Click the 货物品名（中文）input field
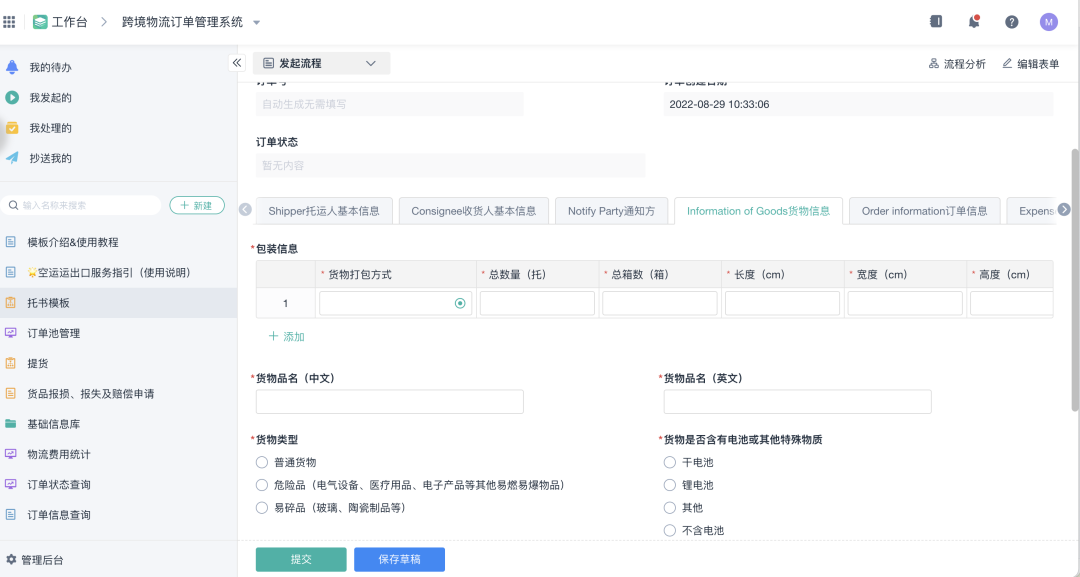This screenshot has width=1080, height=577. [x=390, y=402]
